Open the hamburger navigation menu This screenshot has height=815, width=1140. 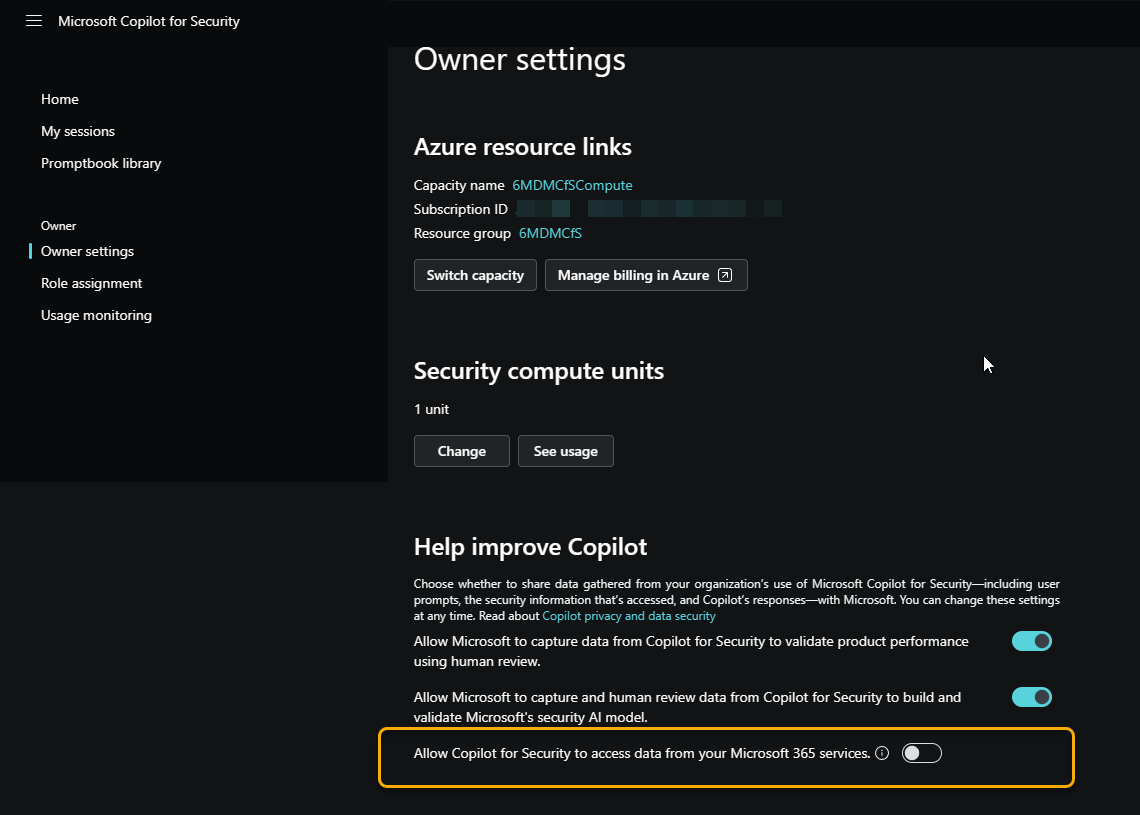point(33,21)
